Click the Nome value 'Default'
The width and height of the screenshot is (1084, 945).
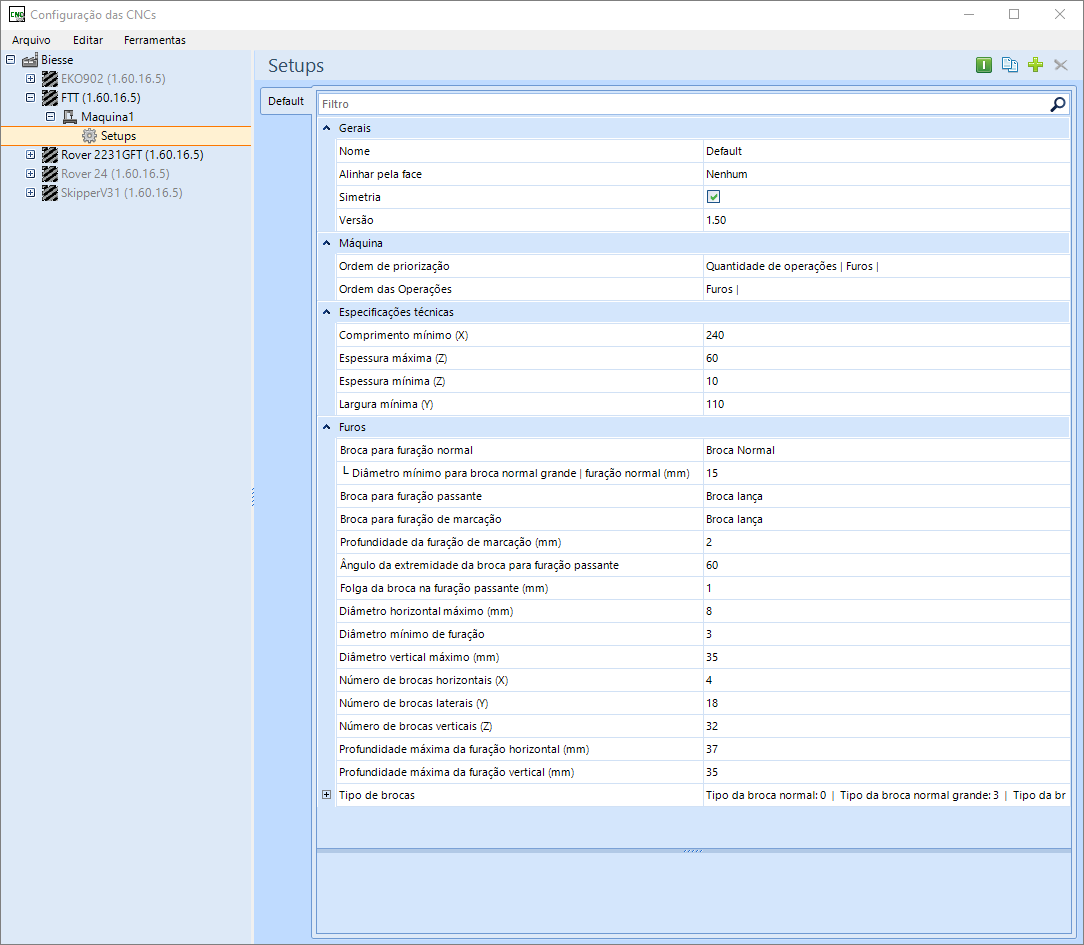[x=886, y=151]
